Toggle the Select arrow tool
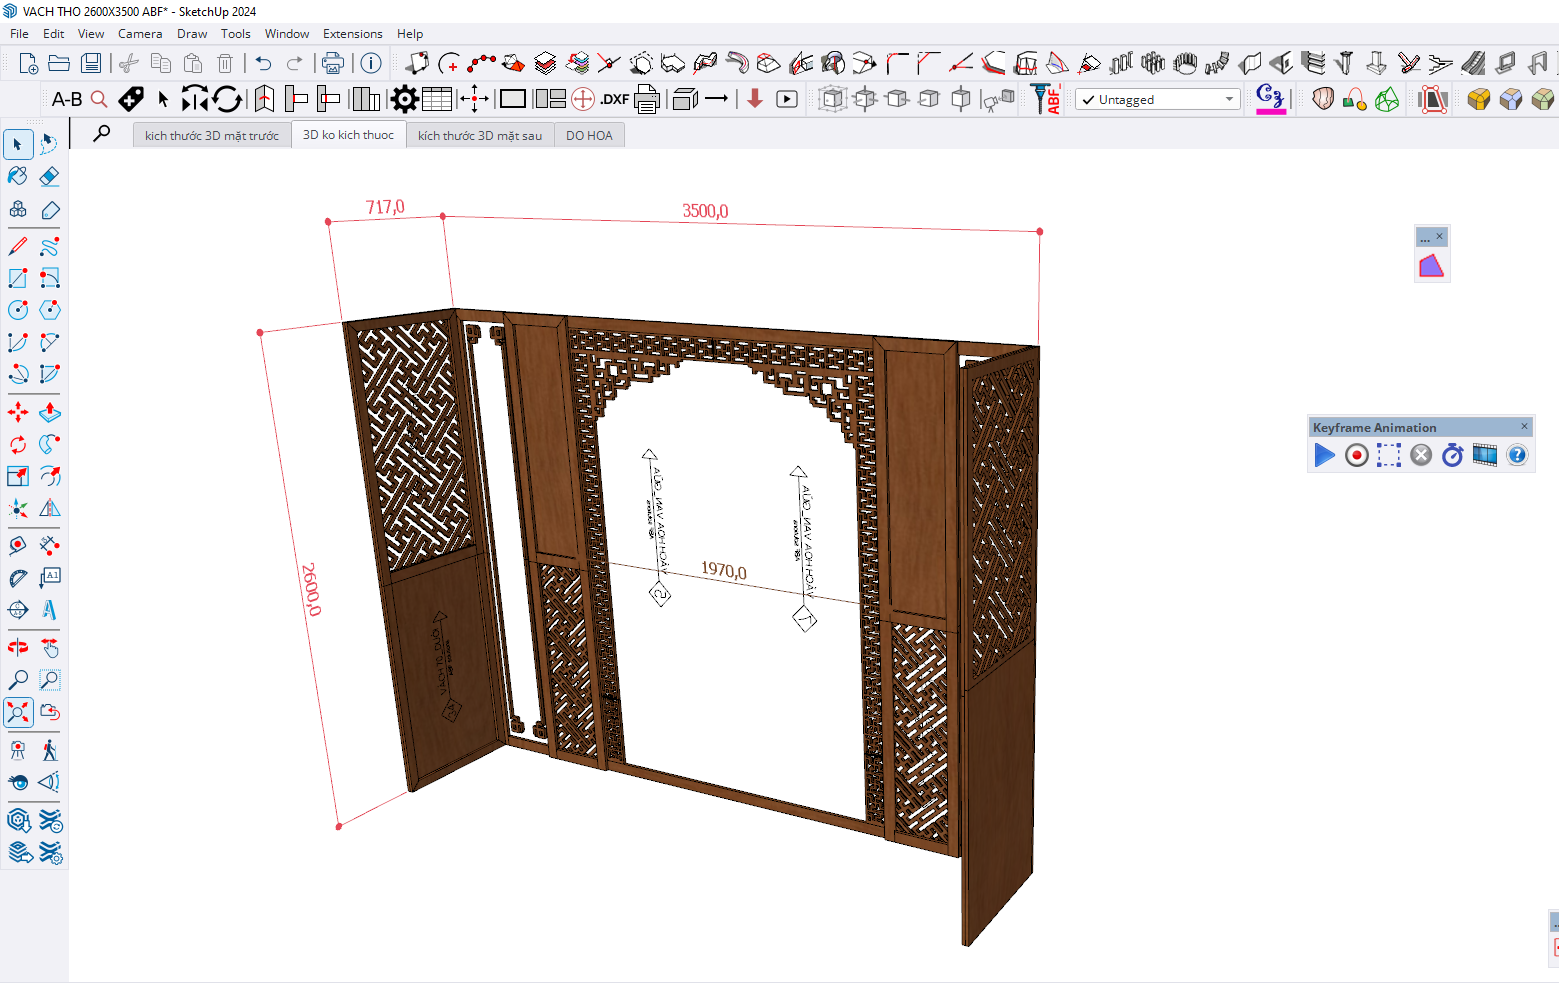Viewport: 1559px width, 983px height. [x=18, y=144]
